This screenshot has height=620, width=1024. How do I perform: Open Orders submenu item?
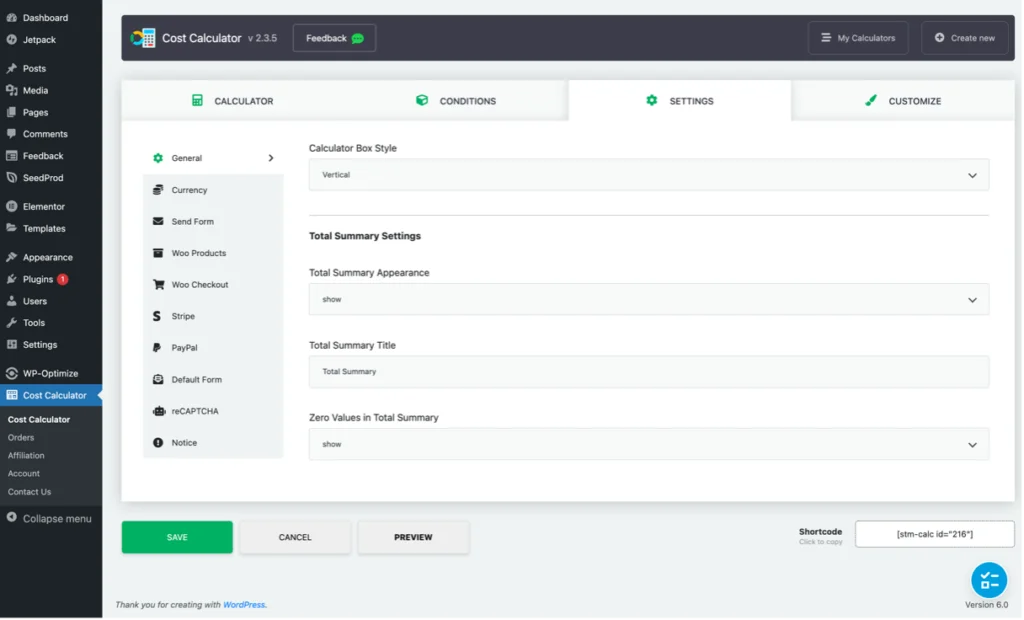point(21,438)
